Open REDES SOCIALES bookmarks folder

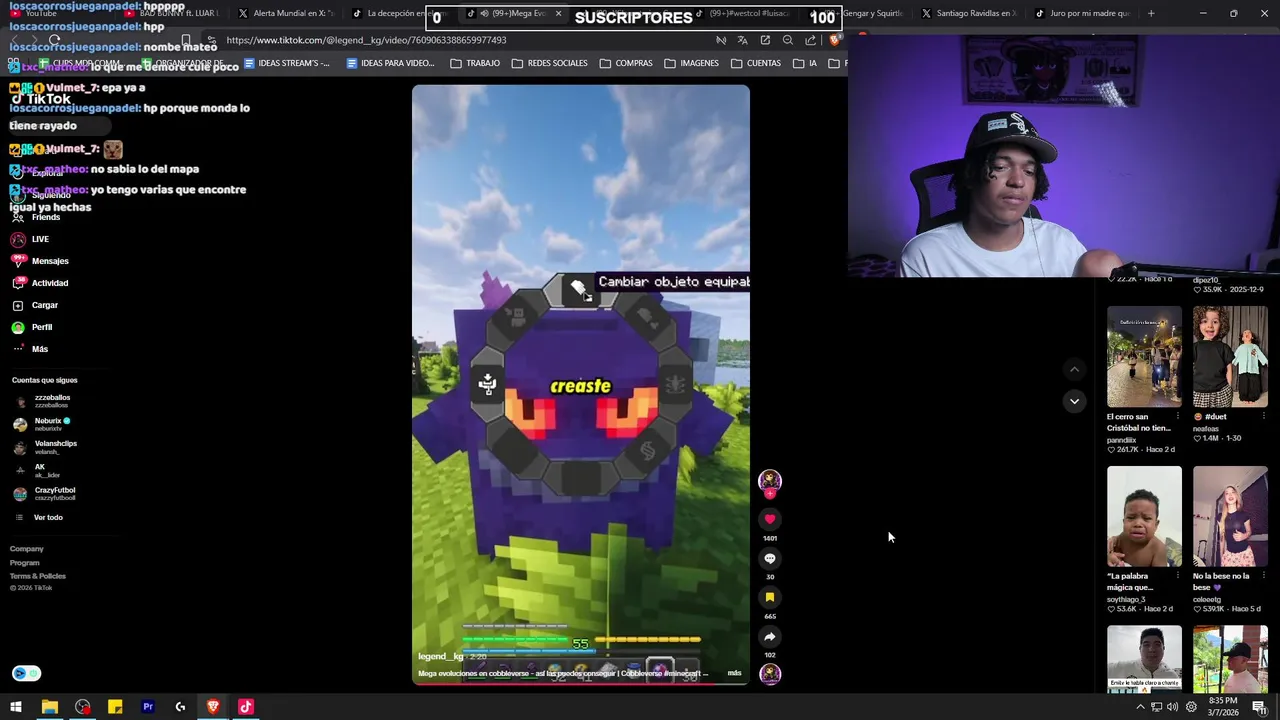point(549,63)
